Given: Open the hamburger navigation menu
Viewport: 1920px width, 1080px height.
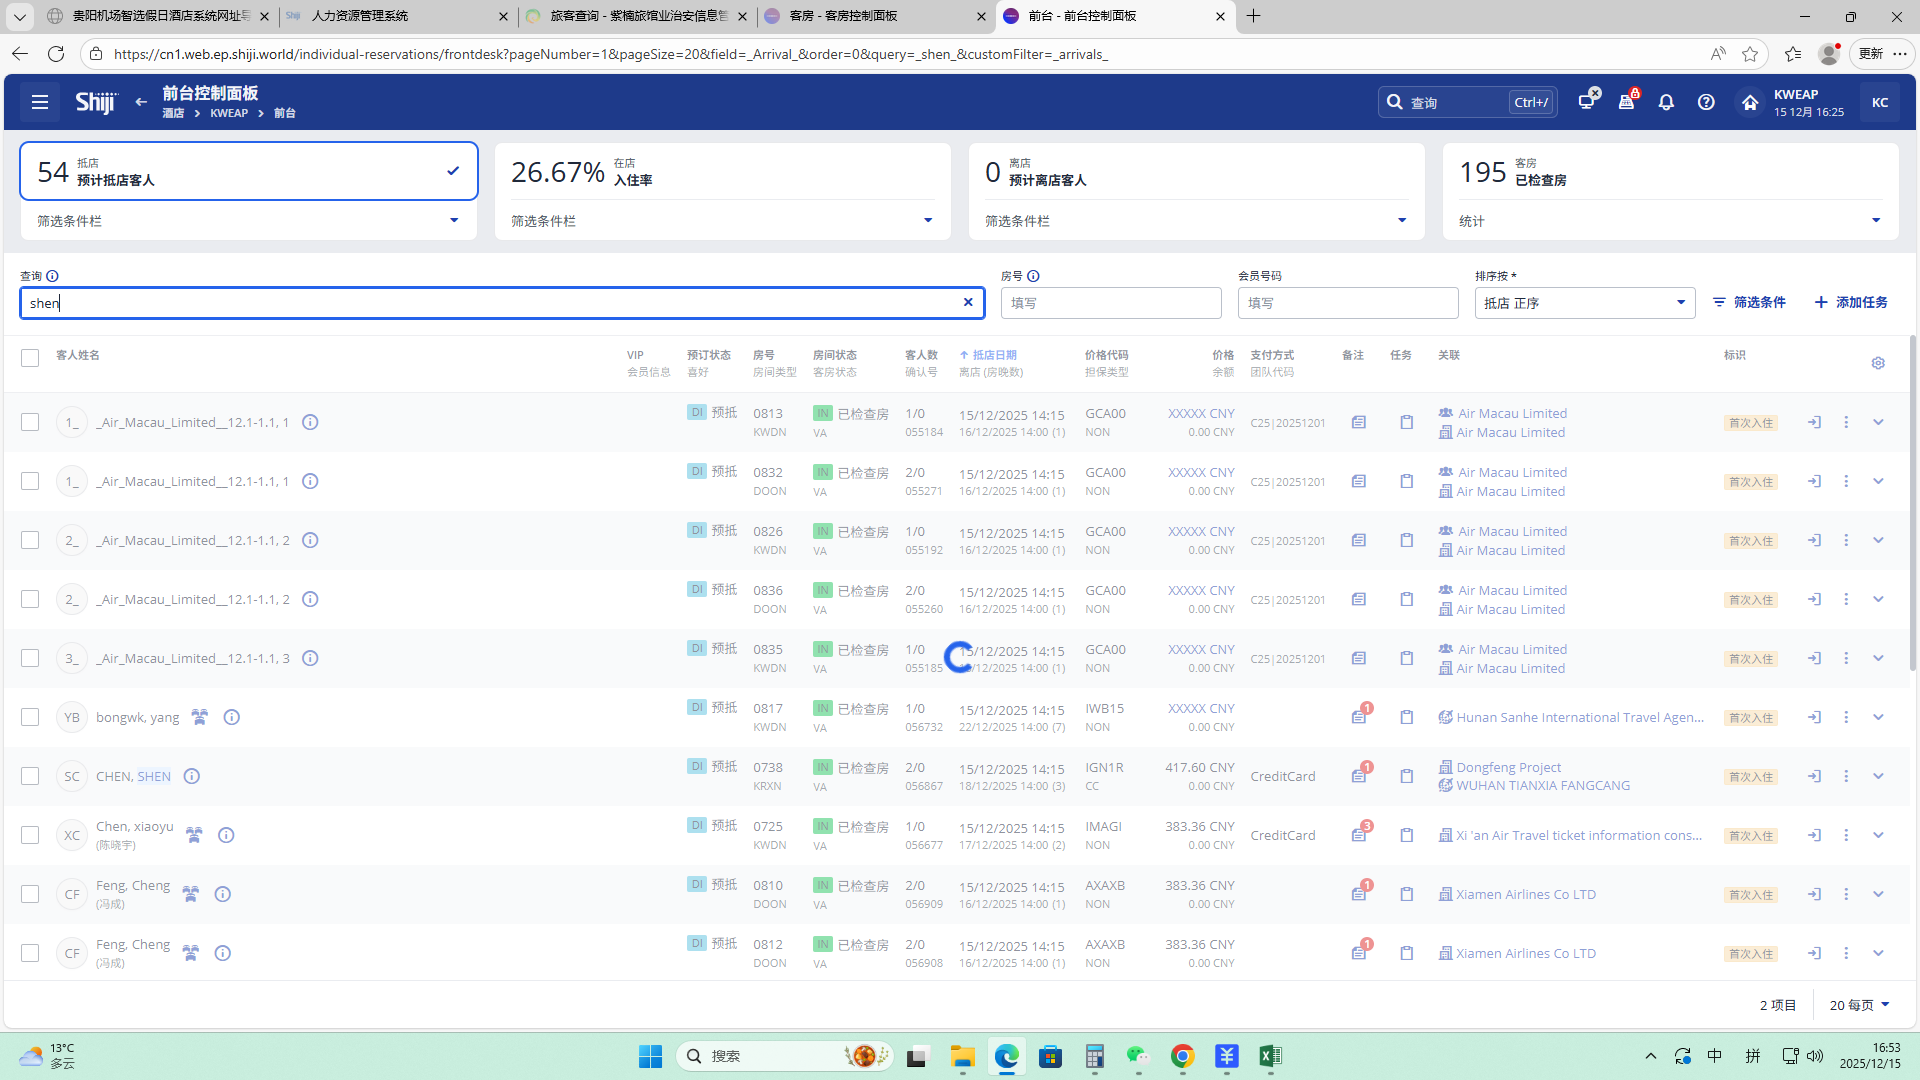Looking at the screenshot, I should pyautogui.click(x=40, y=102).
